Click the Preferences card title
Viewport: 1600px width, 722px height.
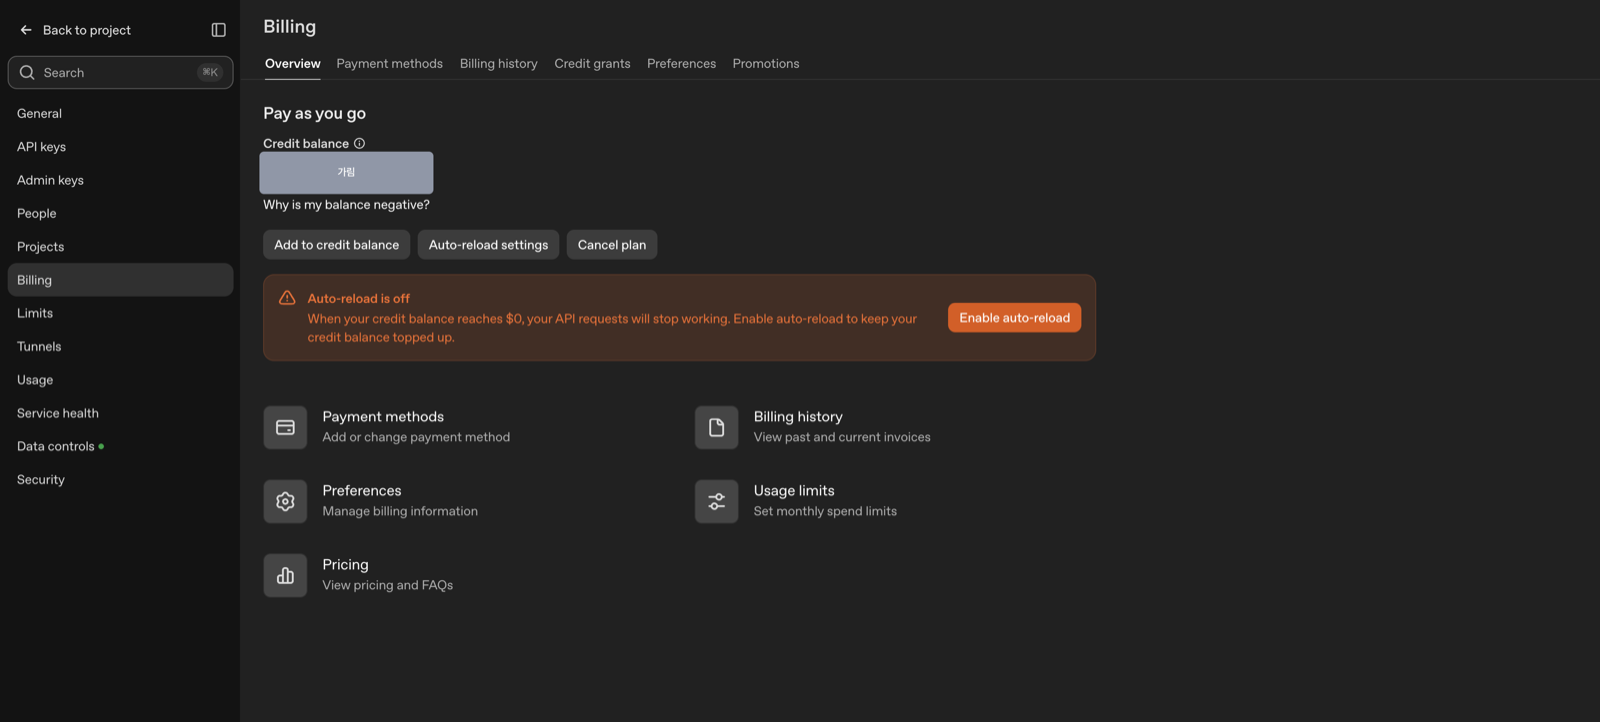point(362,491)
